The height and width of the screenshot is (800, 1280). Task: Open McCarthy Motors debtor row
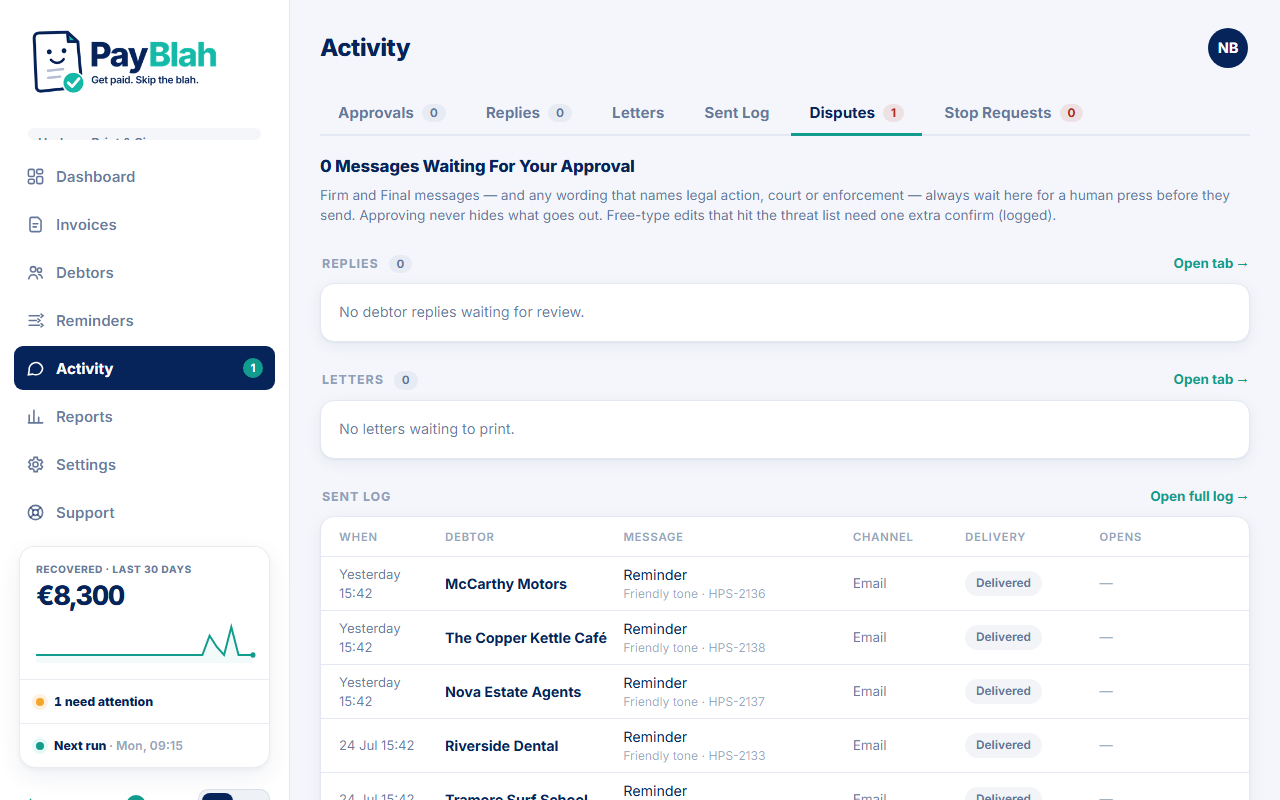(x=785, y=584)
